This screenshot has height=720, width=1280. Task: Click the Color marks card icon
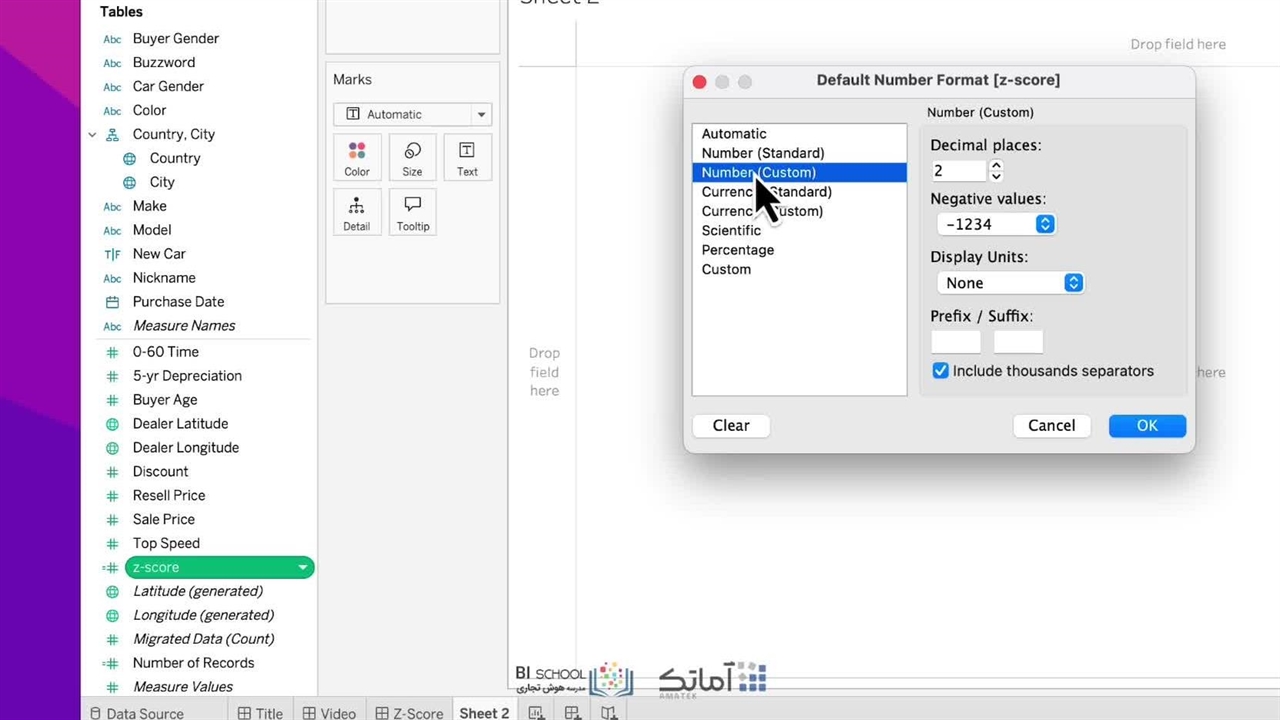point(357,158)
